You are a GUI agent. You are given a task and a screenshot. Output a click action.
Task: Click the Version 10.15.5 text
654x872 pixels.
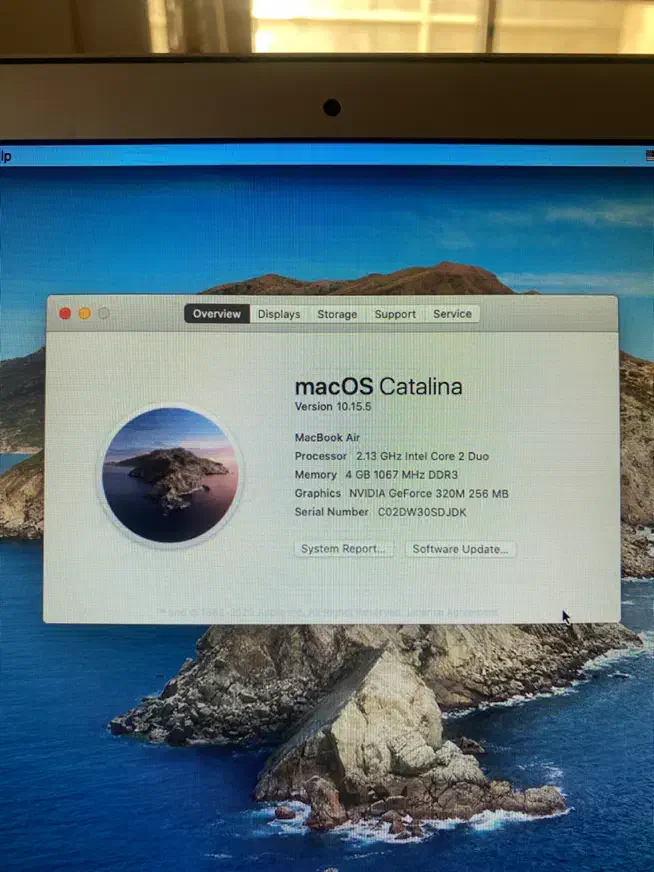333,407
